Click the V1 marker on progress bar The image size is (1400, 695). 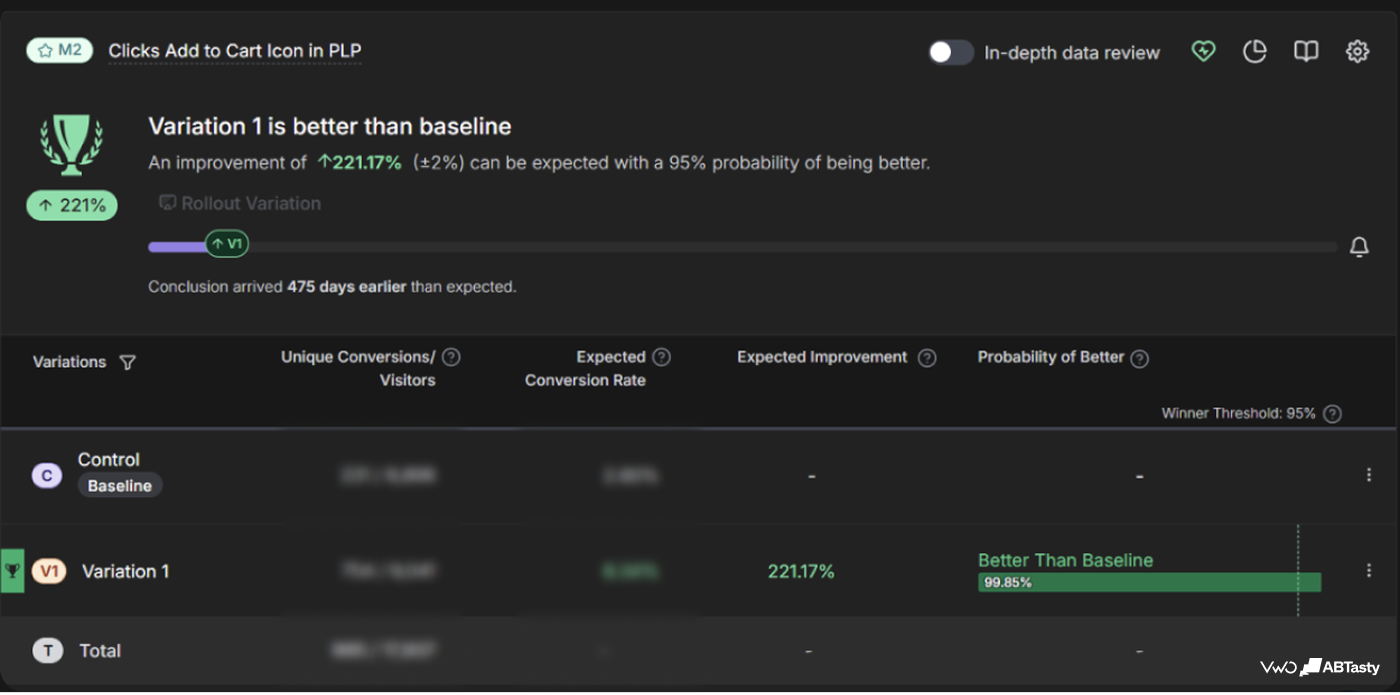pos(227,244)
